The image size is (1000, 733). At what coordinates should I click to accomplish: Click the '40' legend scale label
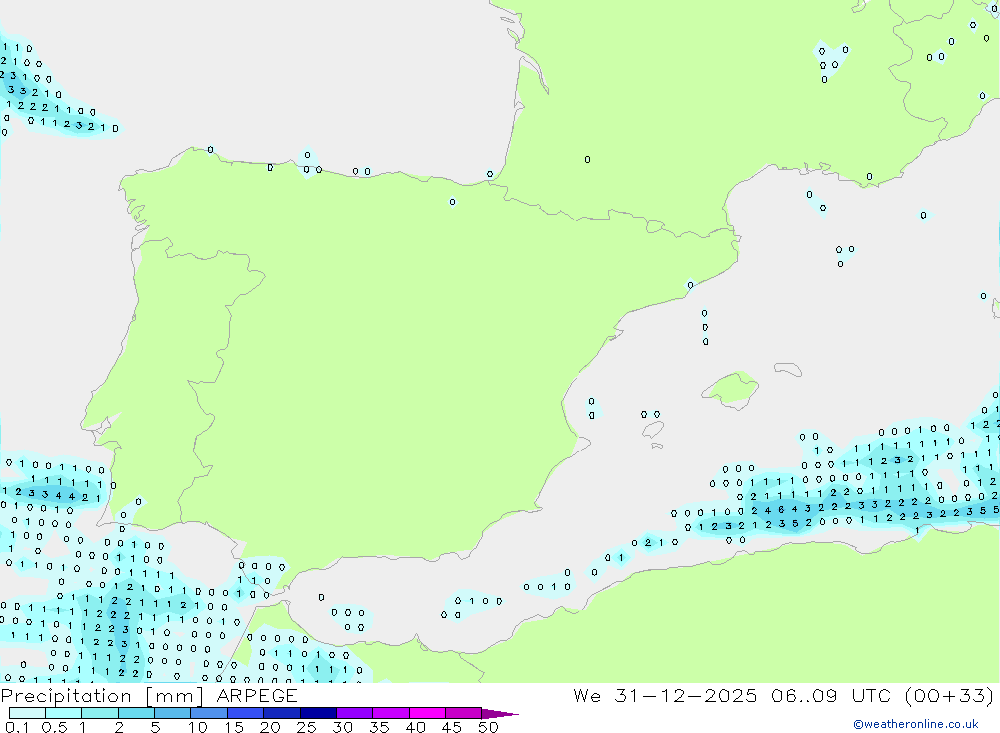tap(415, 727)
